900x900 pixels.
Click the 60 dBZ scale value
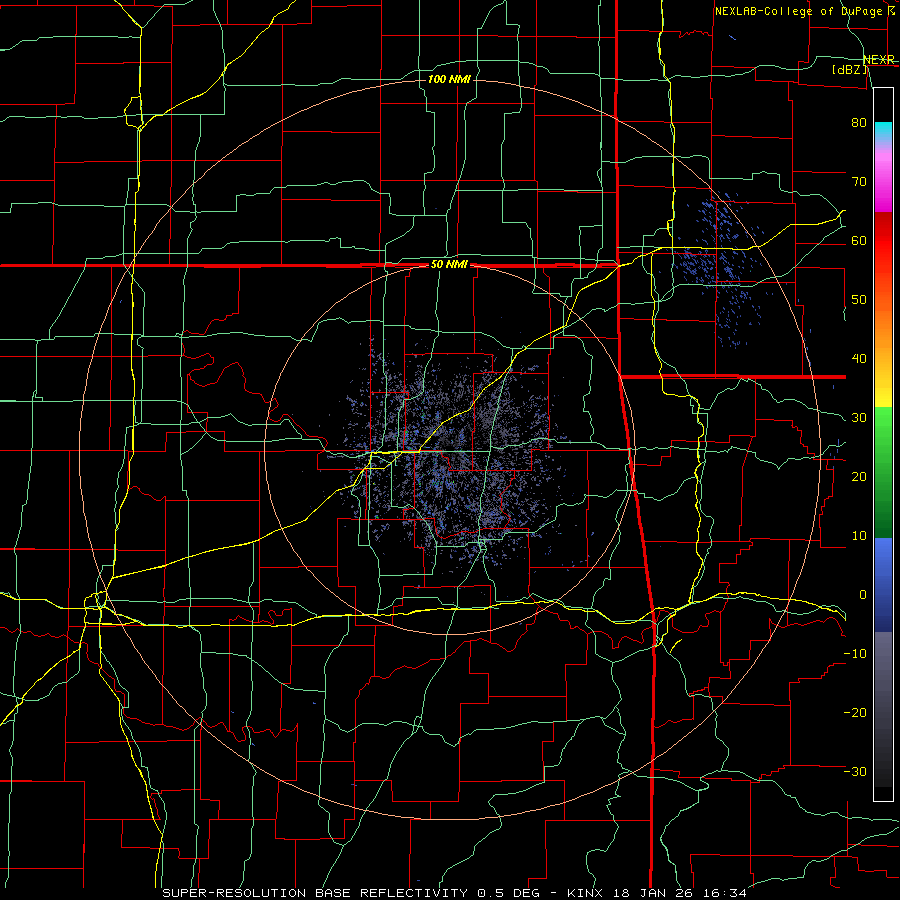859,240
